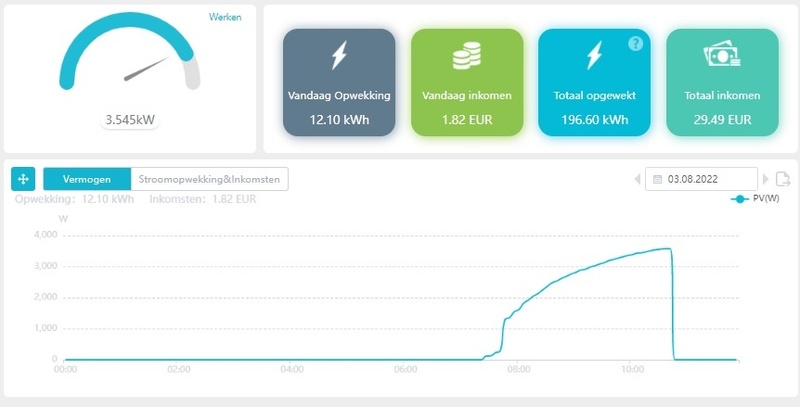Screen dimensions: 800x407
Task: Switch to Stroomopwekking&Inkomsten tab
Action: click(x=209, y=179)
